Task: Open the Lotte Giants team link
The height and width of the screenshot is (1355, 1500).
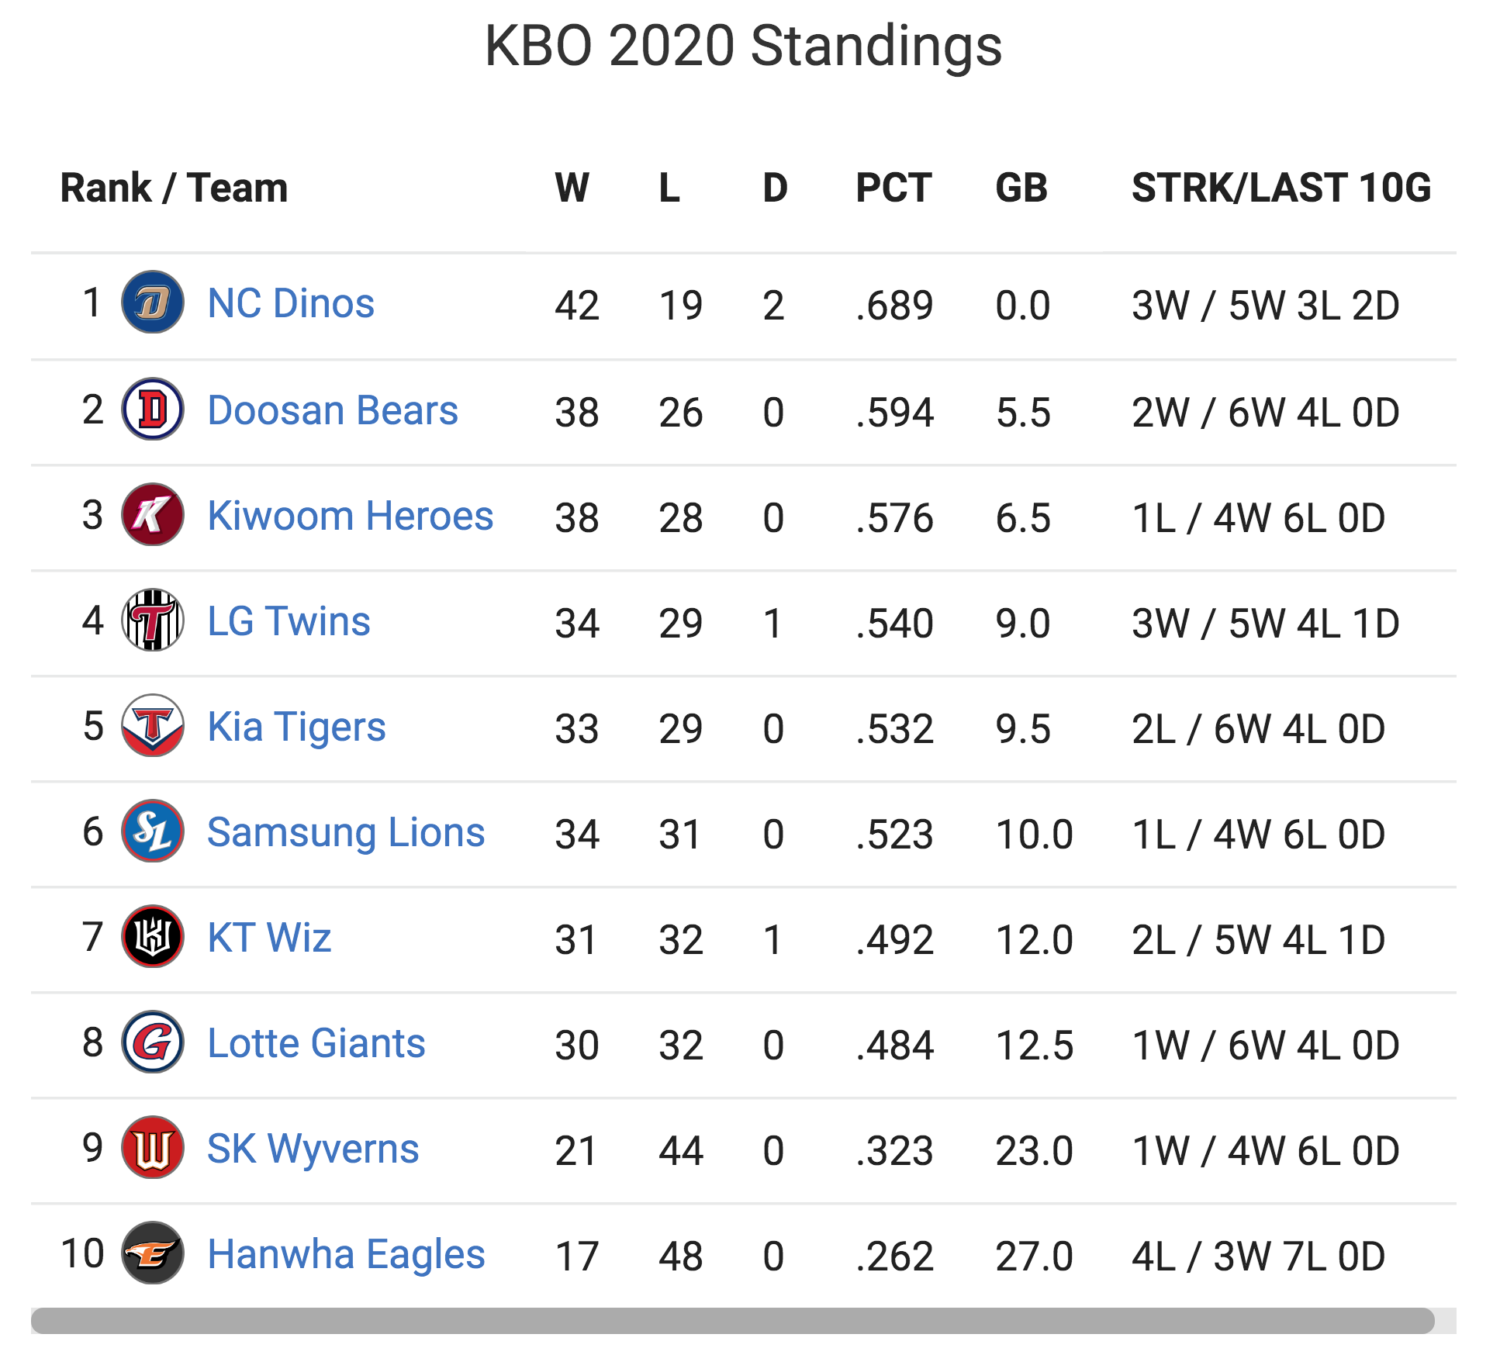Action: pyautogui.click(x=316, y=1044)
